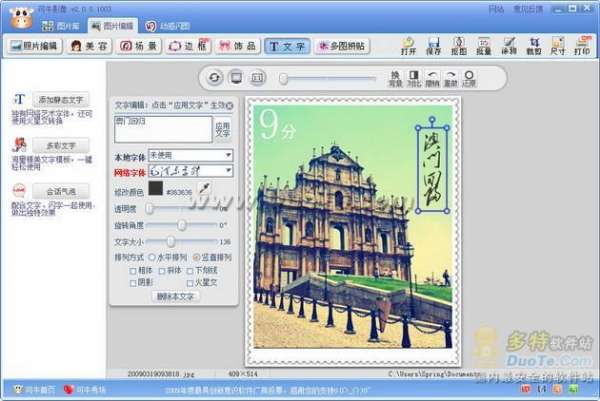
Task: Click the 可牛首页 item in status bar
Action: 34,390
